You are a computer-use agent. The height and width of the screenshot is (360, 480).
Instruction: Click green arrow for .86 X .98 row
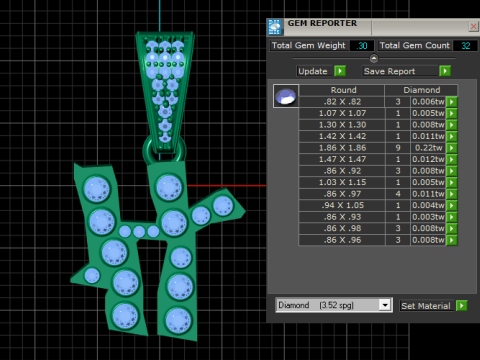coord(452,228)
